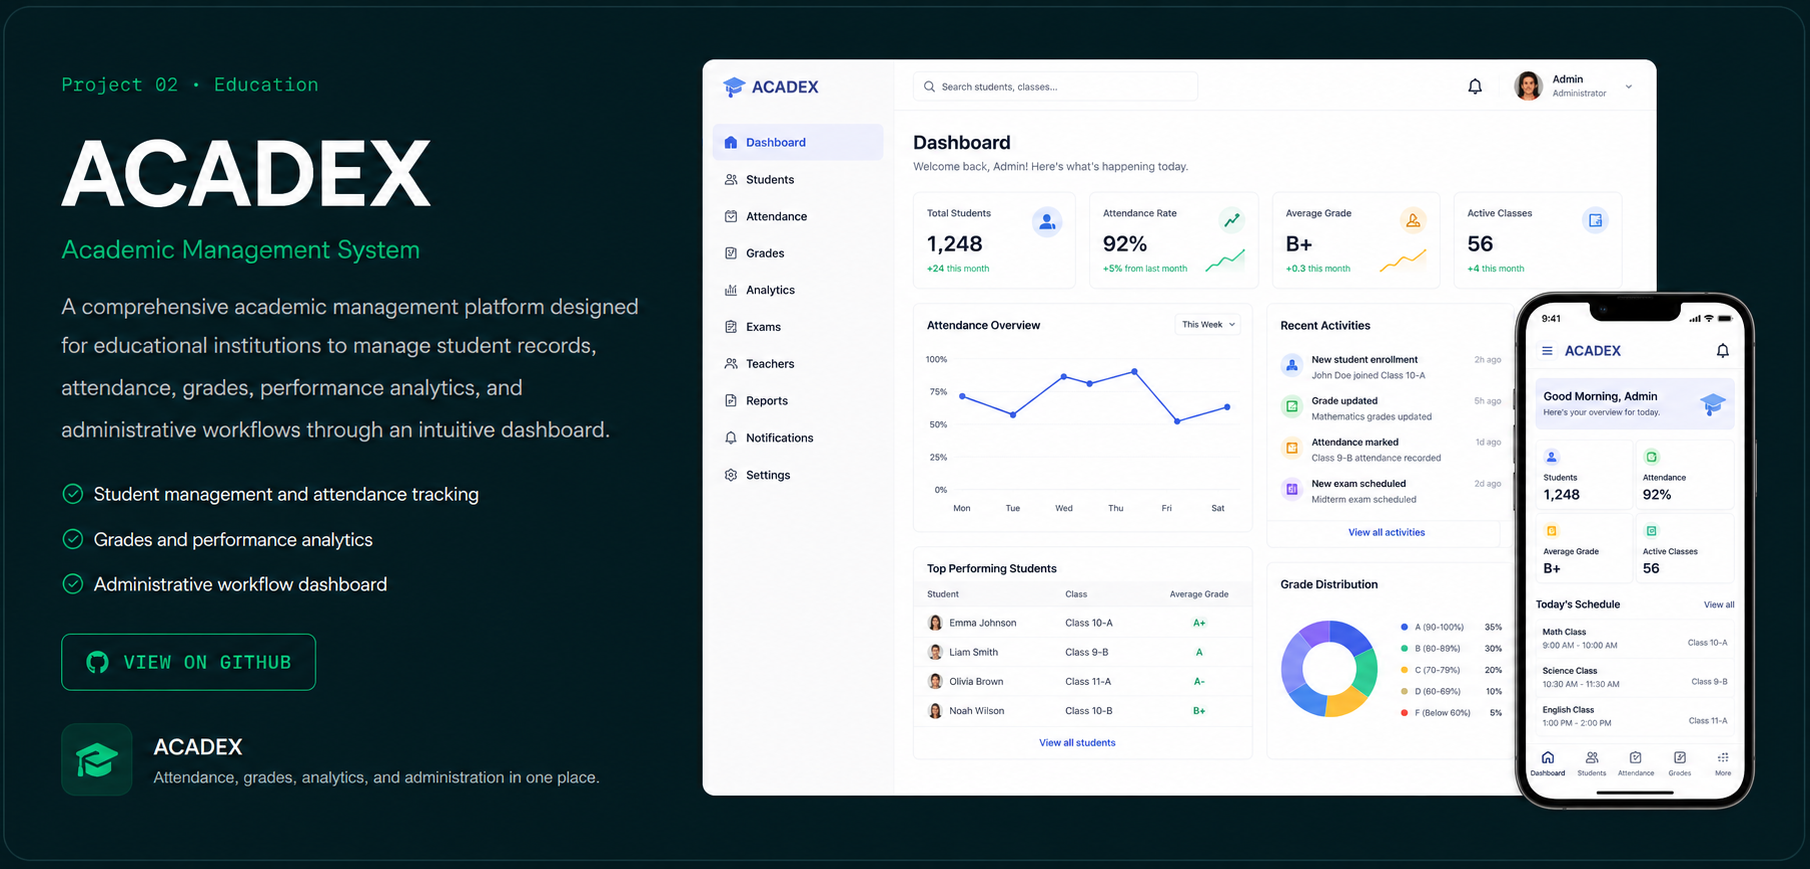
Task: Tap the phone app notification bell
Action: click(1722, 351)
